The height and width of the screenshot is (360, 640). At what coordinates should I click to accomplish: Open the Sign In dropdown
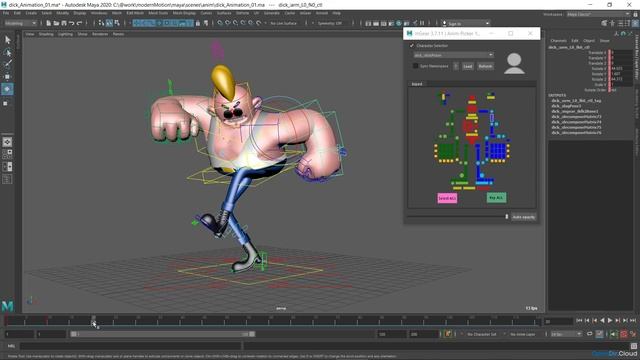tap(466, 23)
